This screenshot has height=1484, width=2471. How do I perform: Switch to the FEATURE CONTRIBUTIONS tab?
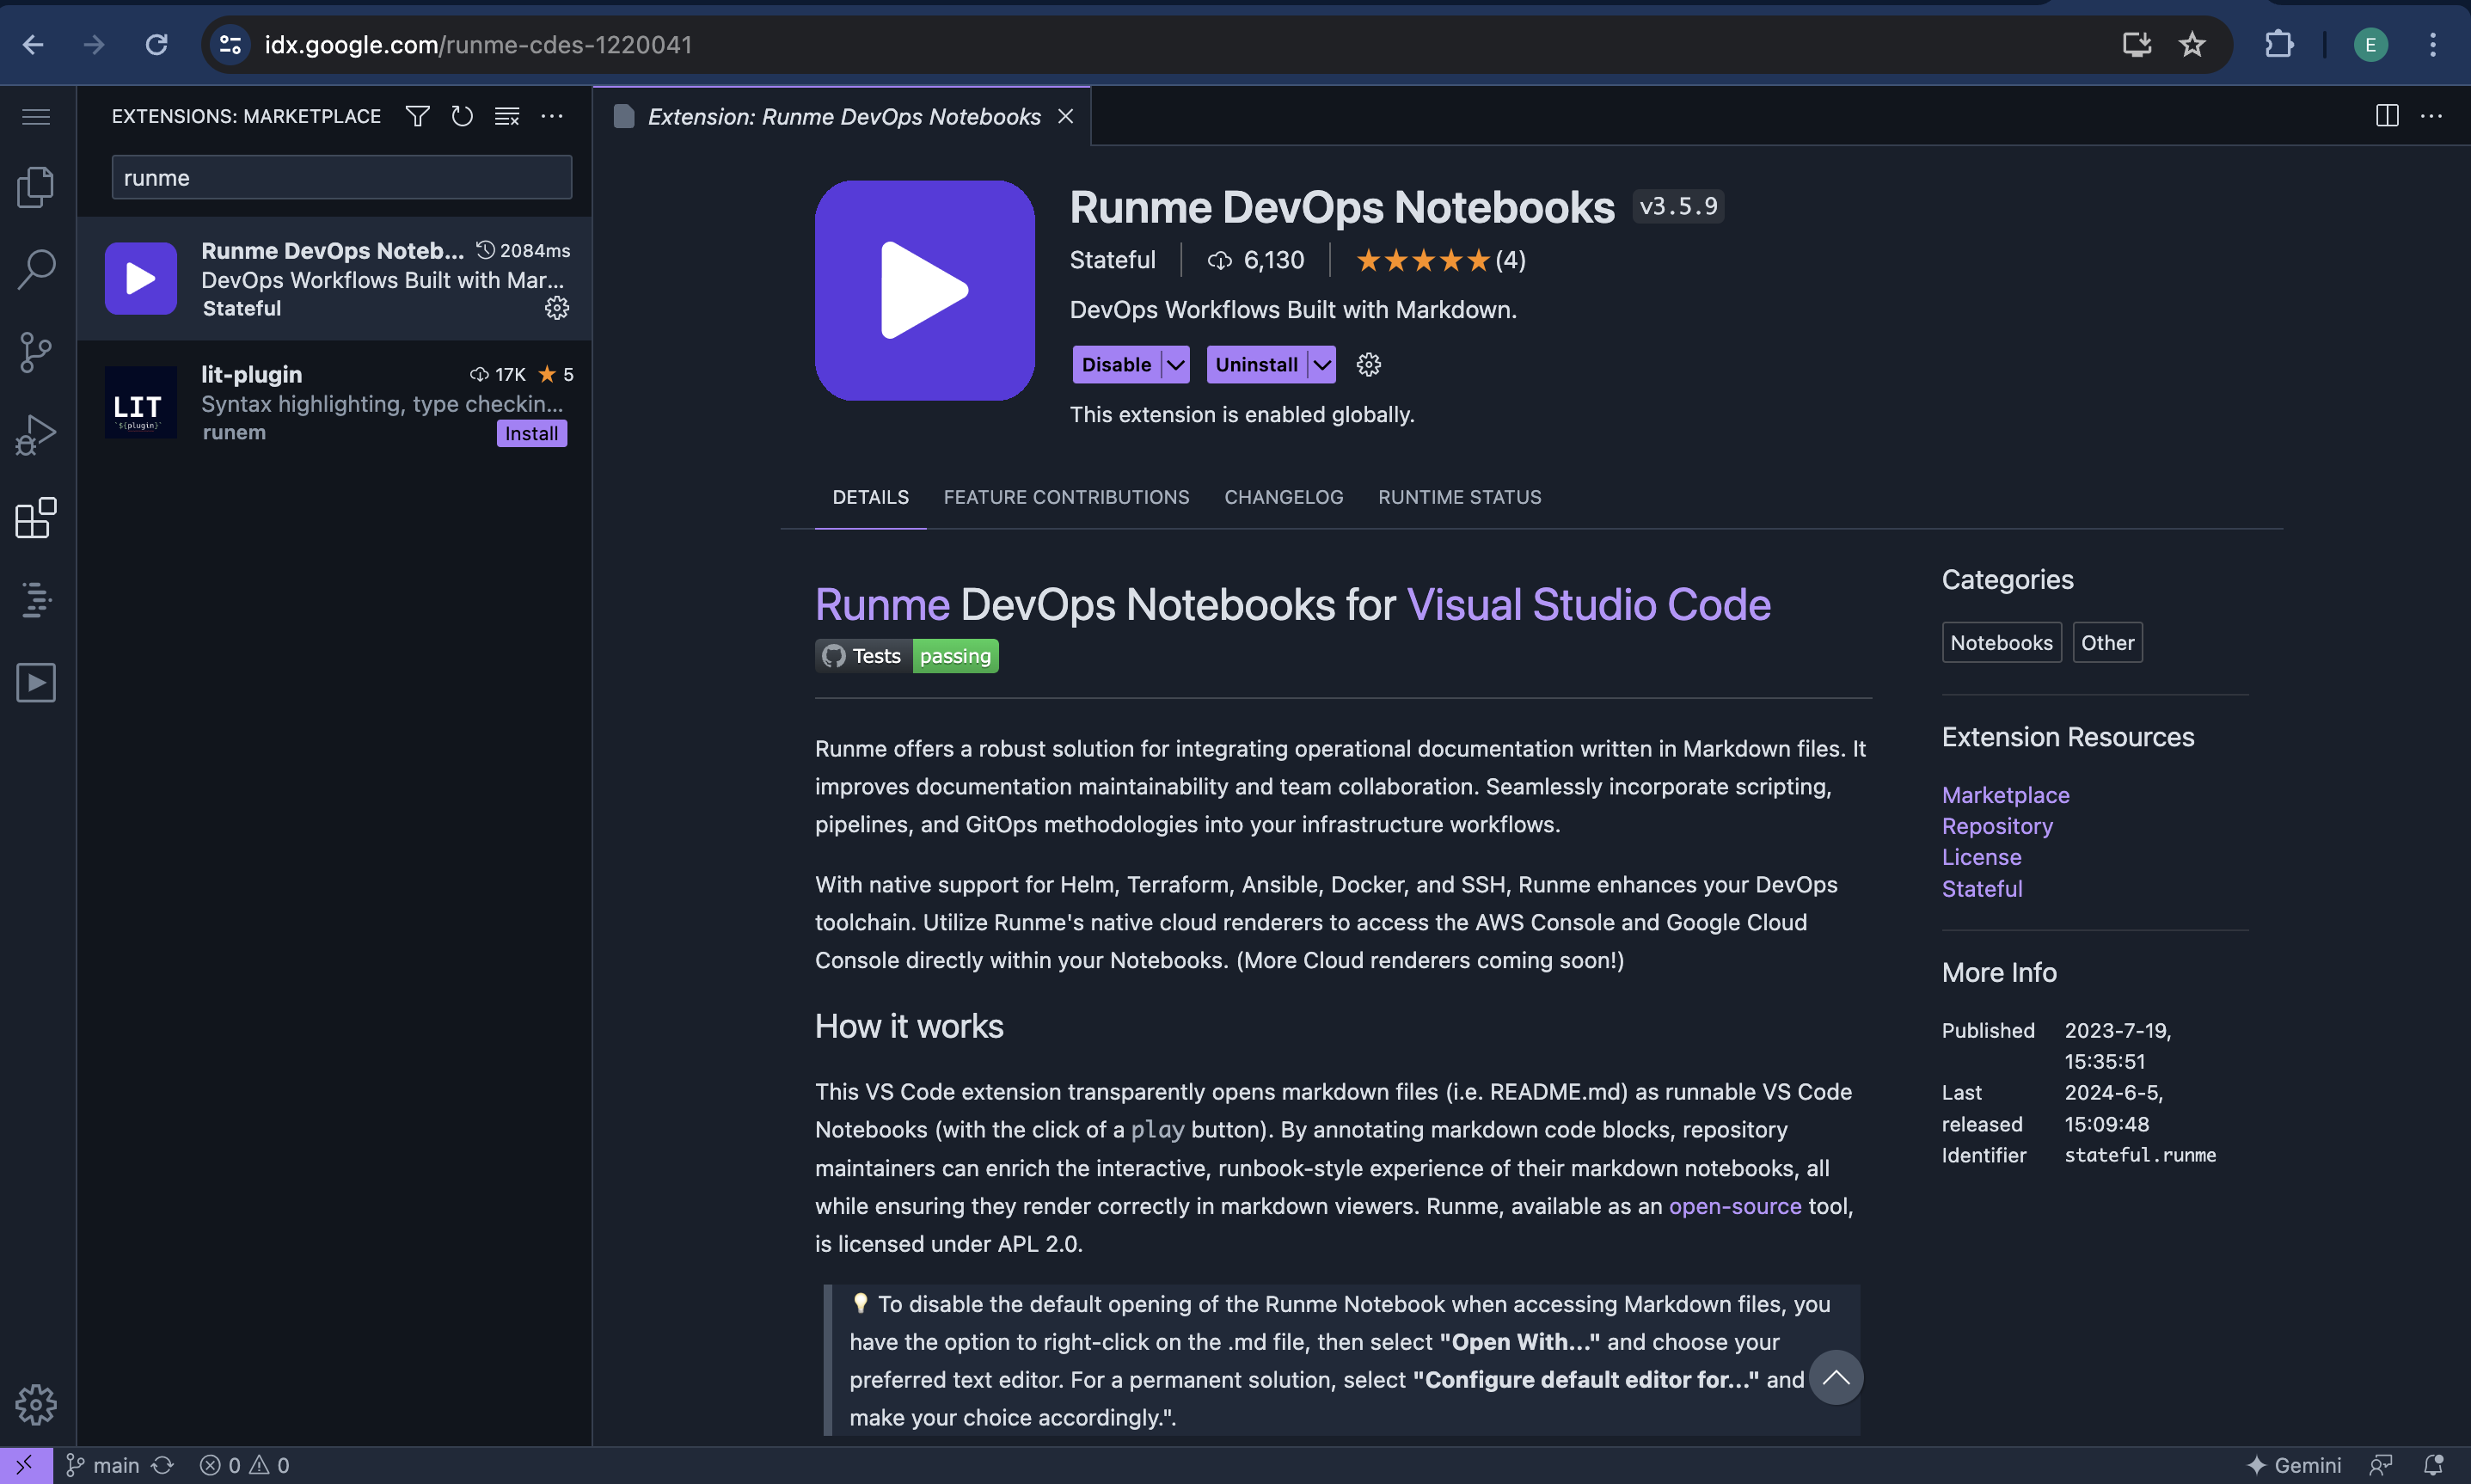click(1066, 496)
